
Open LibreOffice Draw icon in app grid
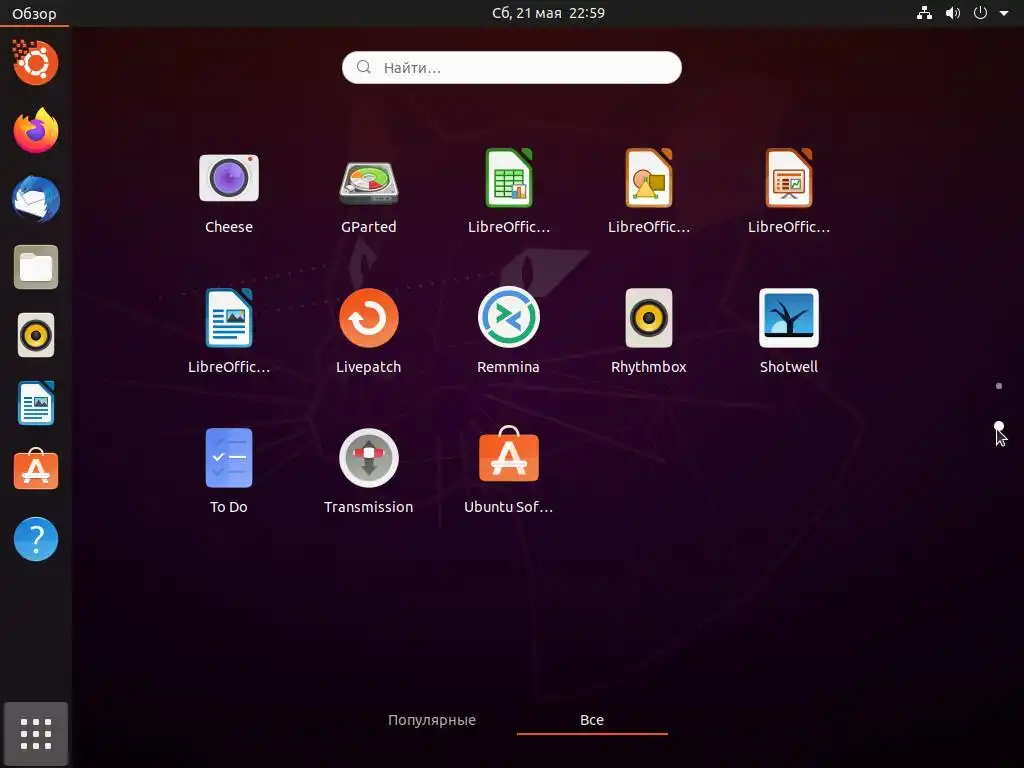pyautogui.click(x=648, y=178)
